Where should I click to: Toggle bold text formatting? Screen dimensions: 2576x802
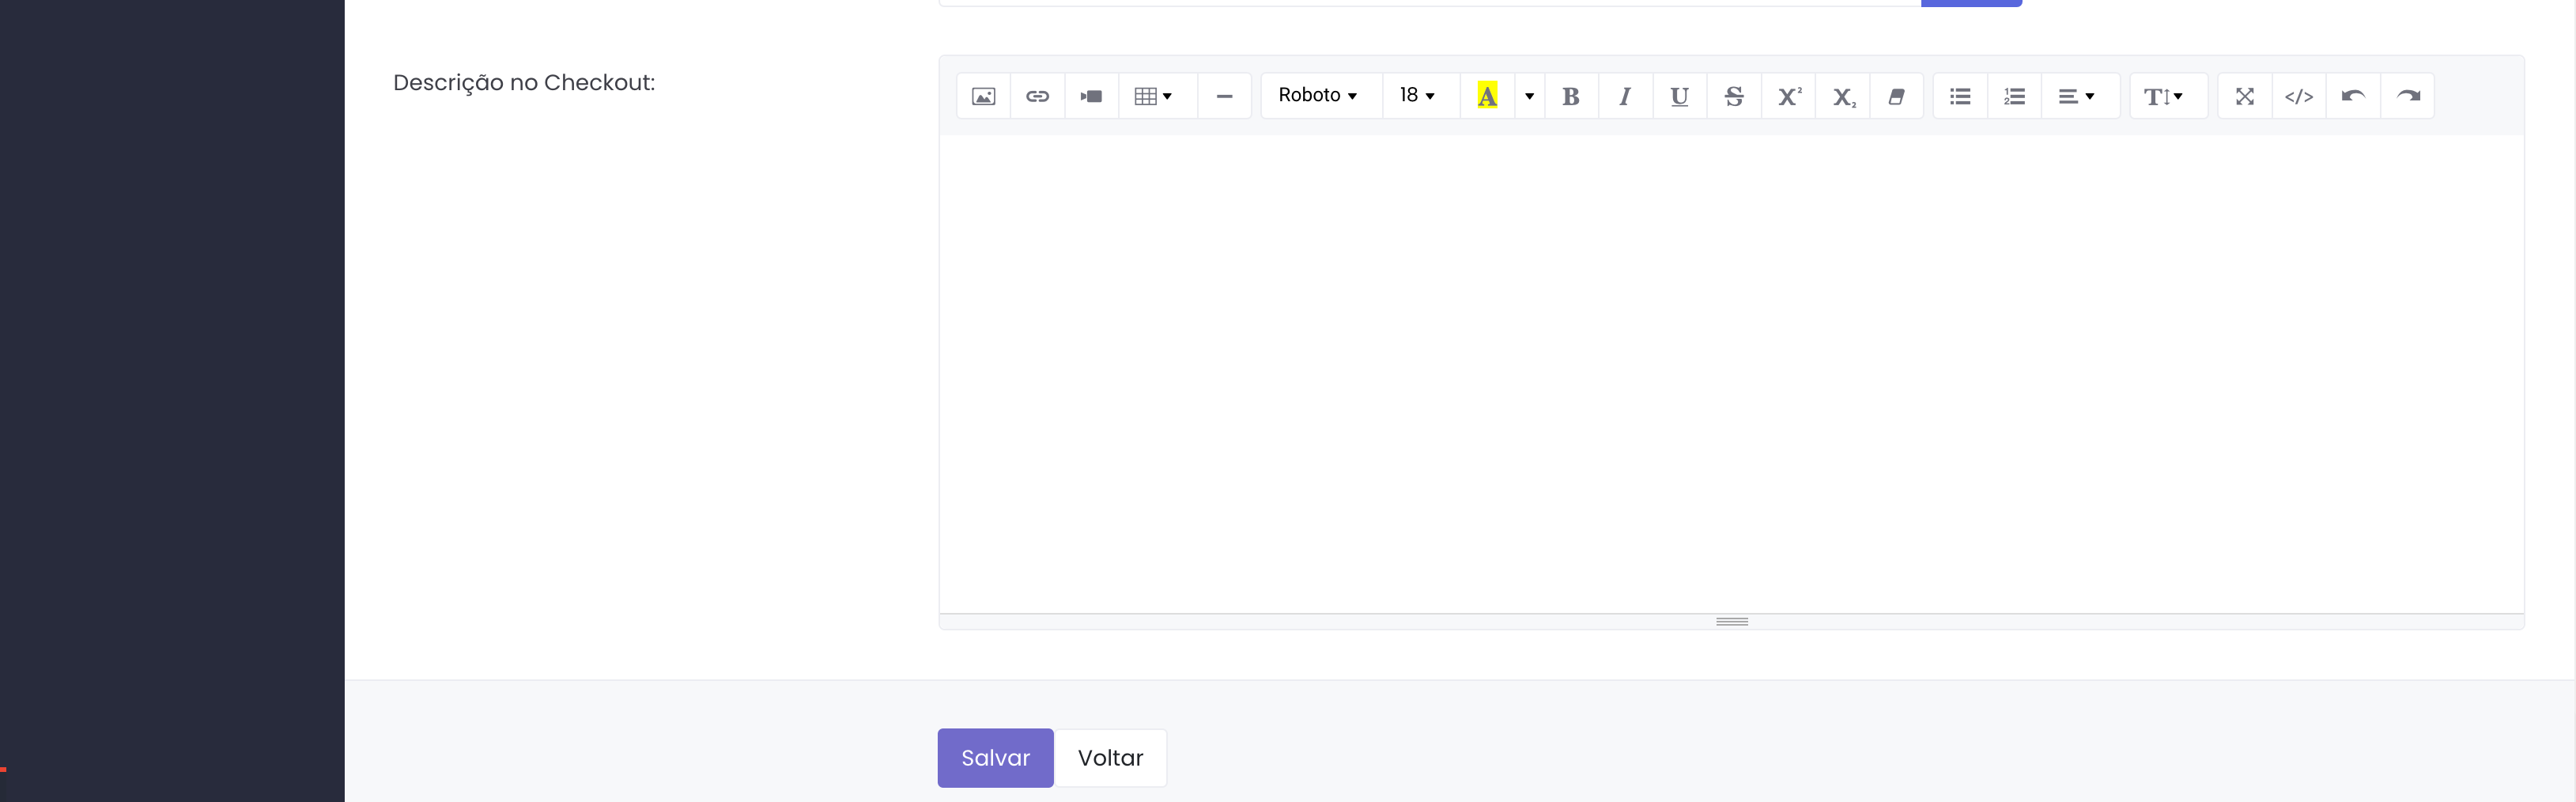[x=1571, y=96]
